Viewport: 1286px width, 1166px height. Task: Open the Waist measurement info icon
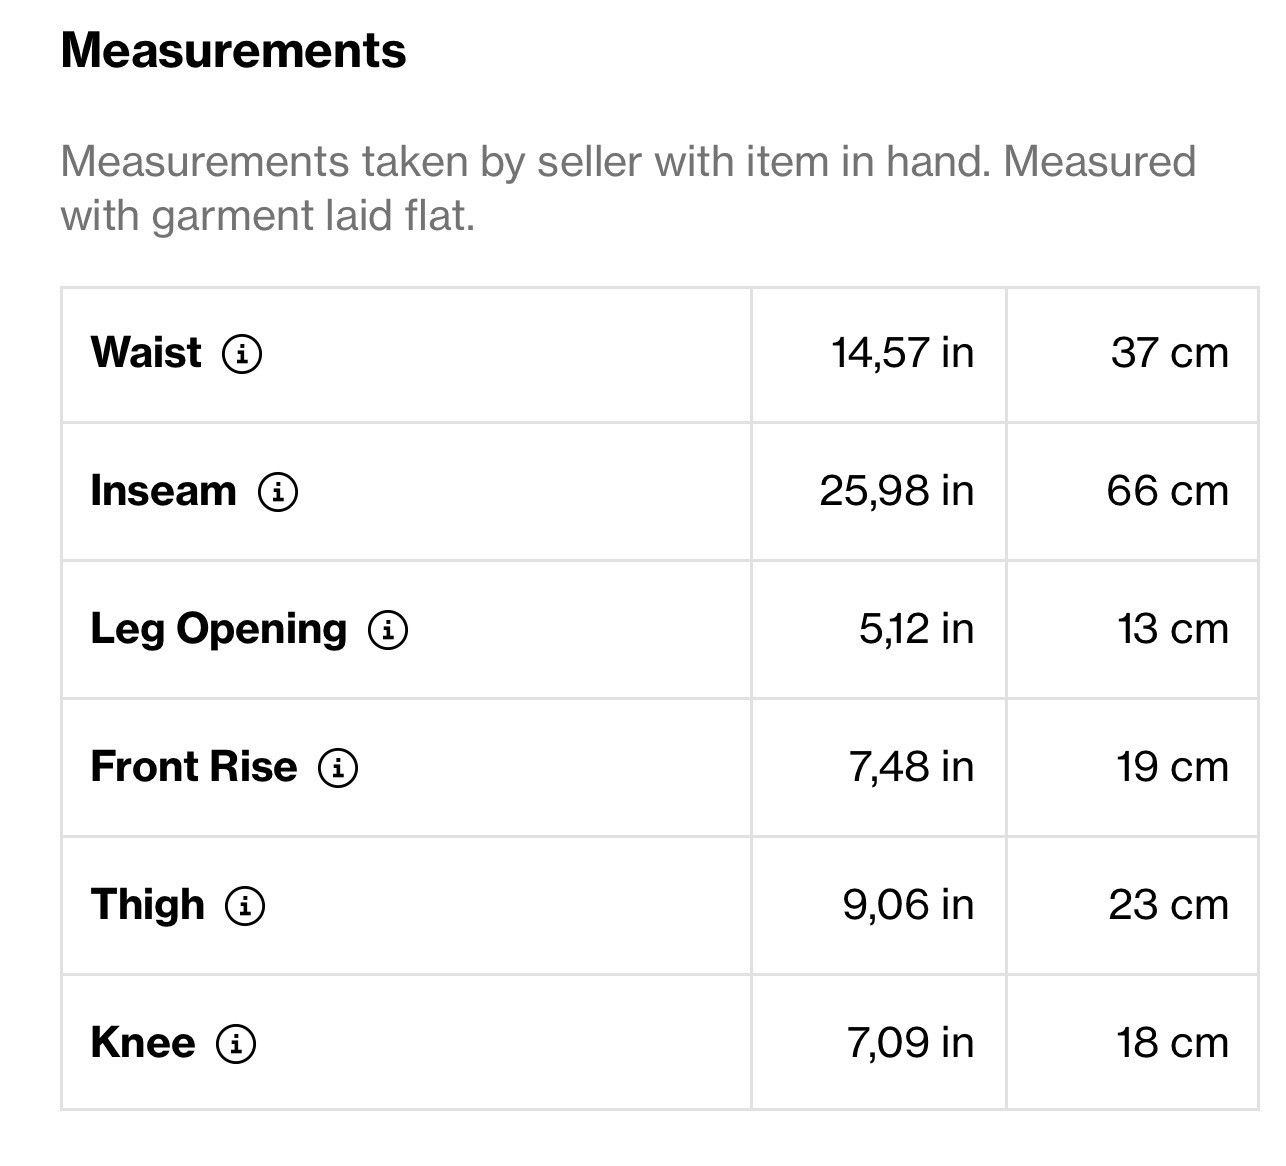242,354
